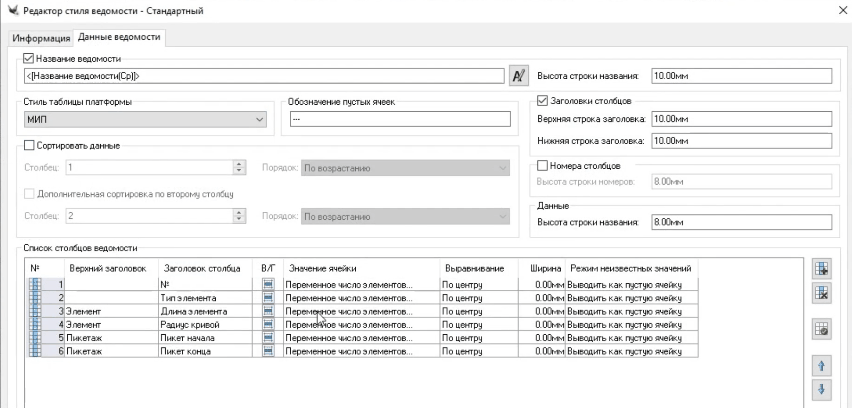Screen dimensions: 852x408
Task: Click the column settings icon beside the list
Action: [823, 330]
